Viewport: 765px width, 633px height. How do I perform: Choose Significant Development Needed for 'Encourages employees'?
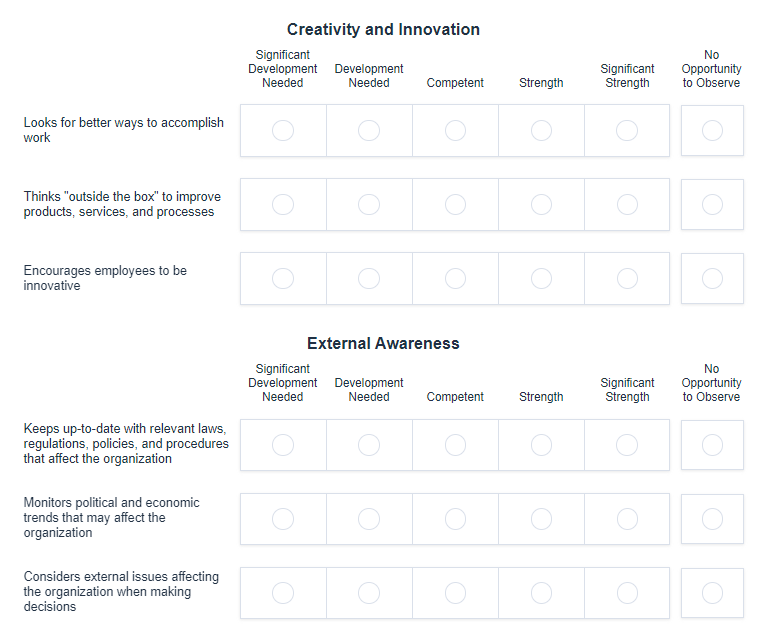point(283,278)
